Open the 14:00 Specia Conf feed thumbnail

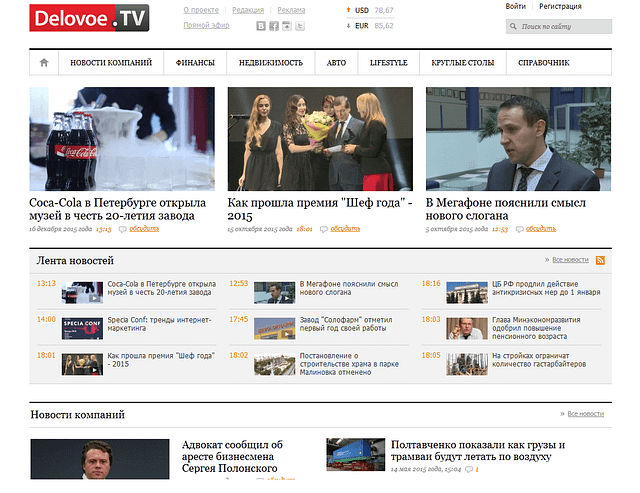pyautogui.click(x=82, y=329)
